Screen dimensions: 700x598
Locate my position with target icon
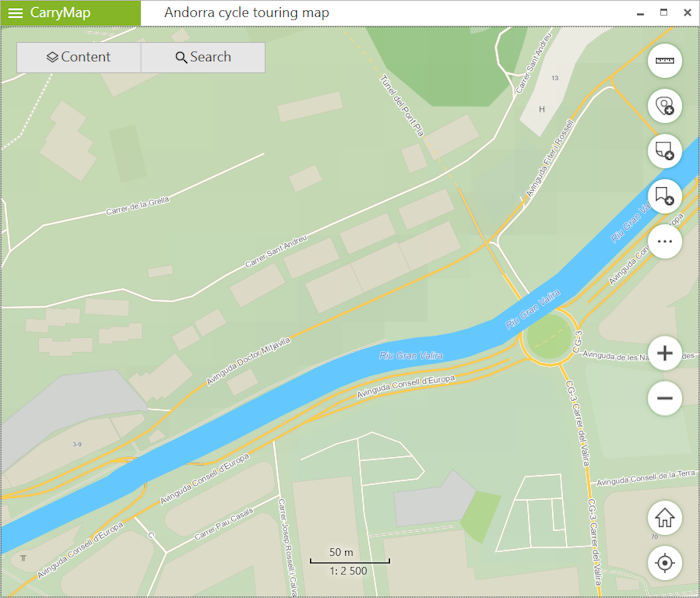(665, 563)
